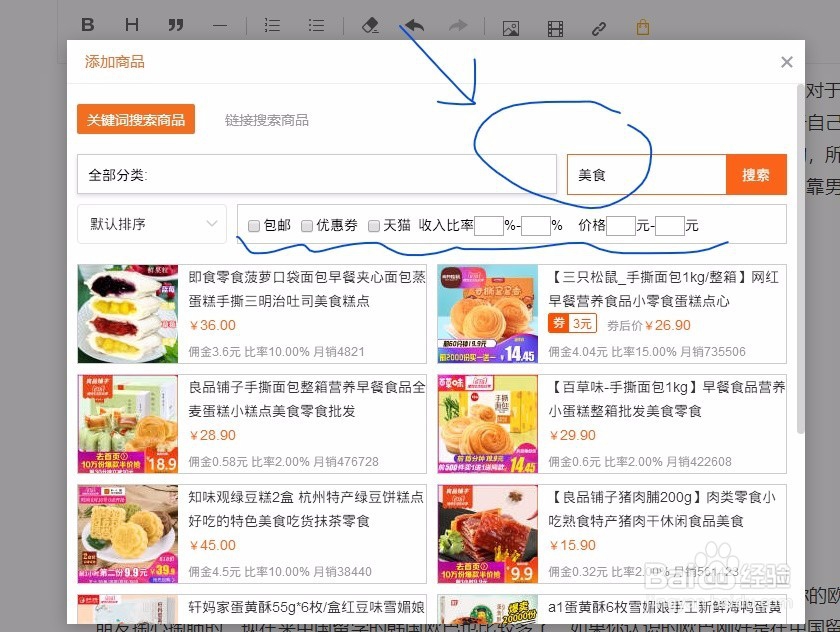Viewport: 840px width, 632px height.
Task: Click price ¥15.90 text
Action: [x=572, y=545]
